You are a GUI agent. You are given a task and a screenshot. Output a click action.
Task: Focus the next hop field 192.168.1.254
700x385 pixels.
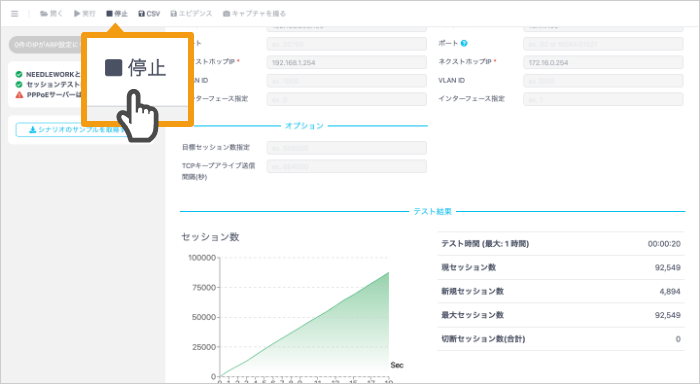coord(346,63)
